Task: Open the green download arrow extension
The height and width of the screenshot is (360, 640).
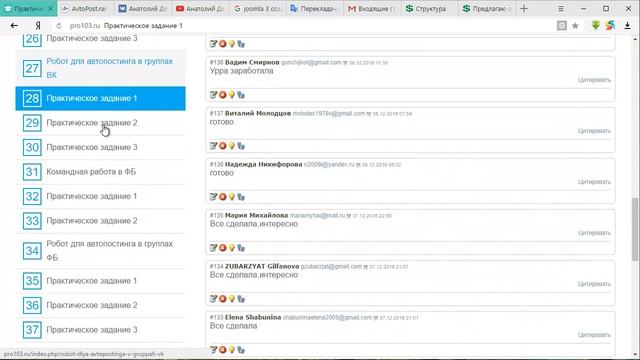Action: (x=596, y=25)
